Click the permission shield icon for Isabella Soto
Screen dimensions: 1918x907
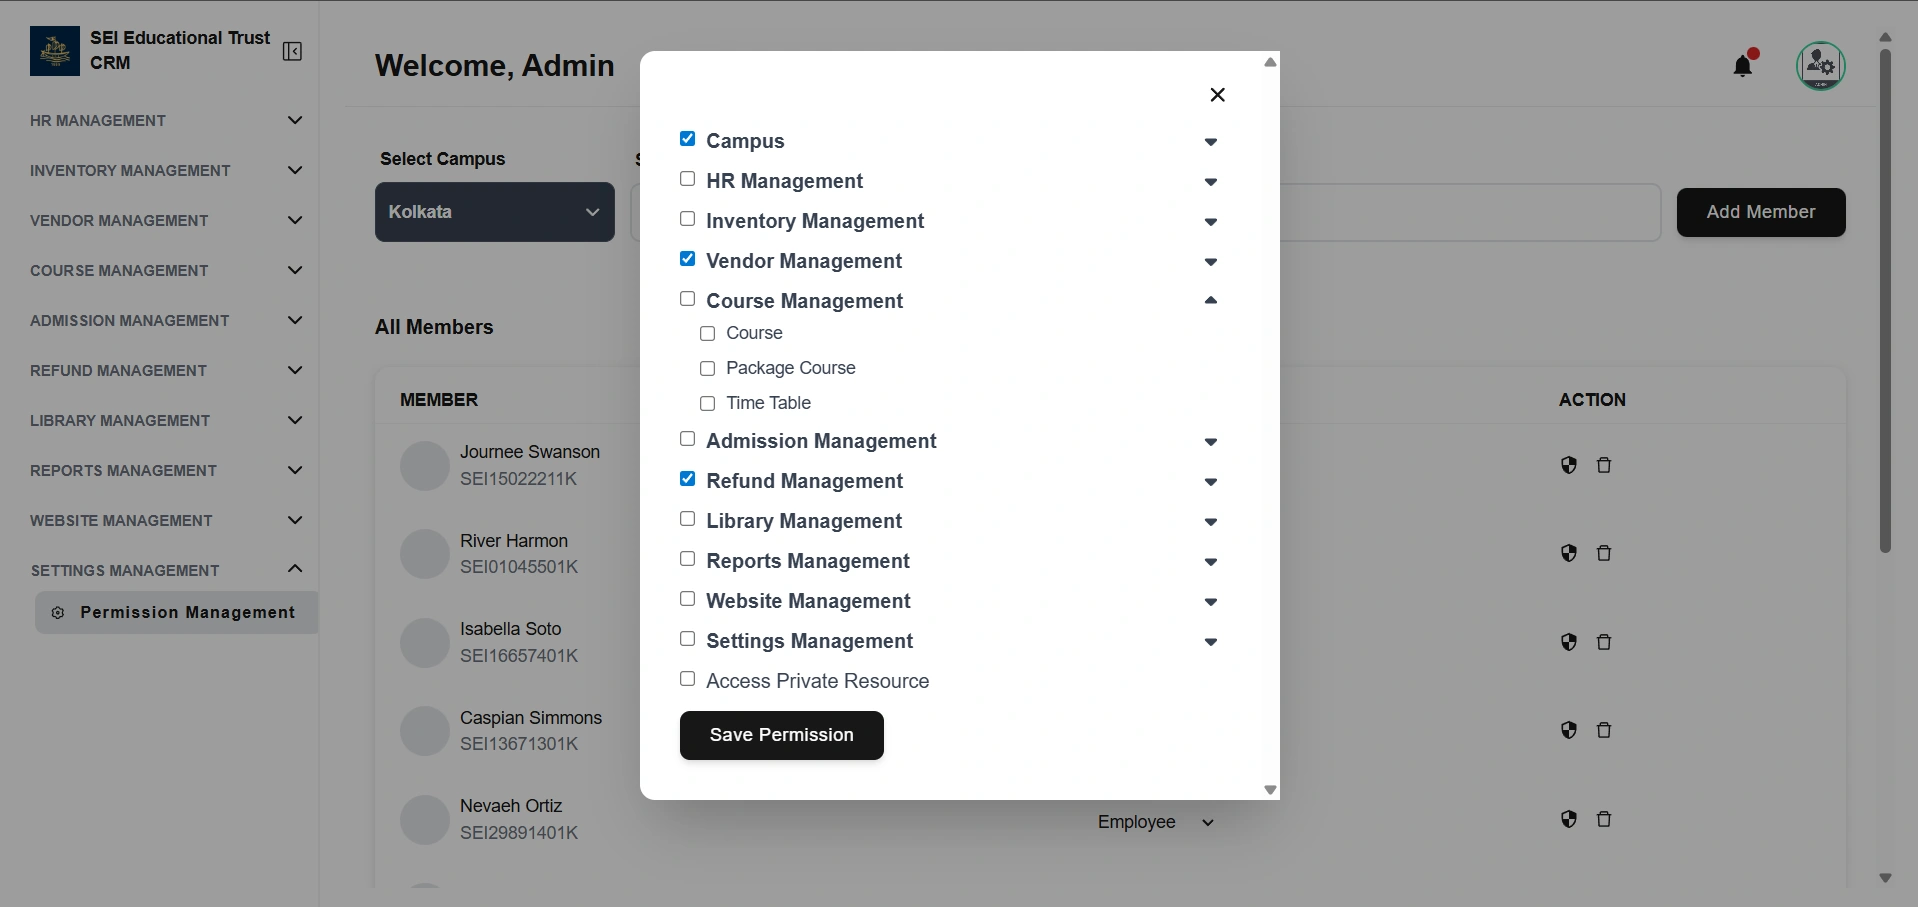coord(1568,642)
